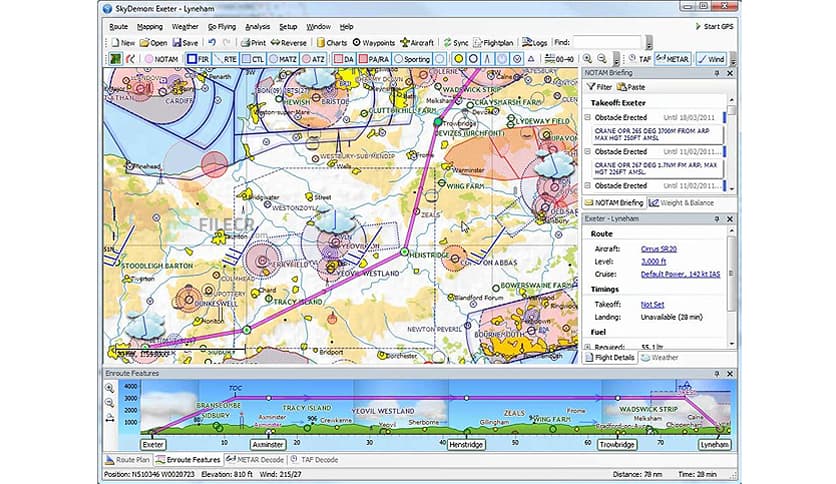Switch to the Weight & Balance tab
836x484 pixels.
(685, 202)
